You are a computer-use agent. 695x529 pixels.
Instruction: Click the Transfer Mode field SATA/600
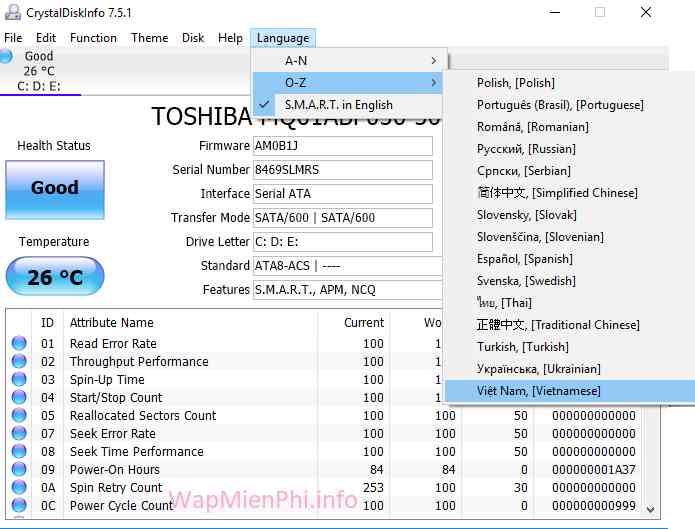pos(343,218)
